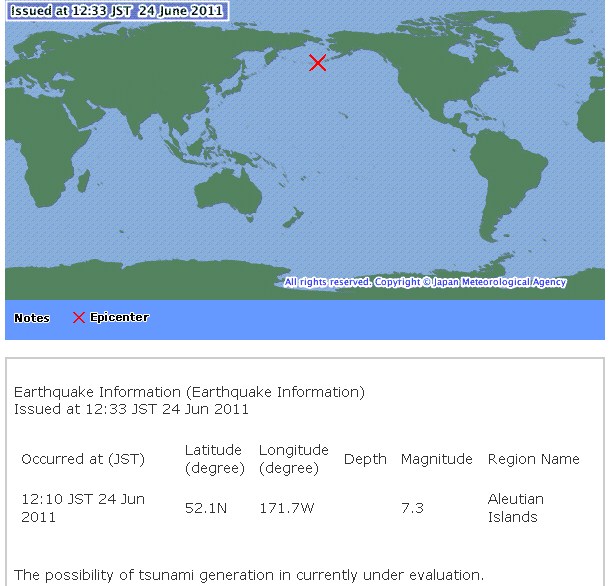The width and height of the screenshot is (613, 586).
Task: Select the Occurred at (JST) column header
Action: (83, 459)
